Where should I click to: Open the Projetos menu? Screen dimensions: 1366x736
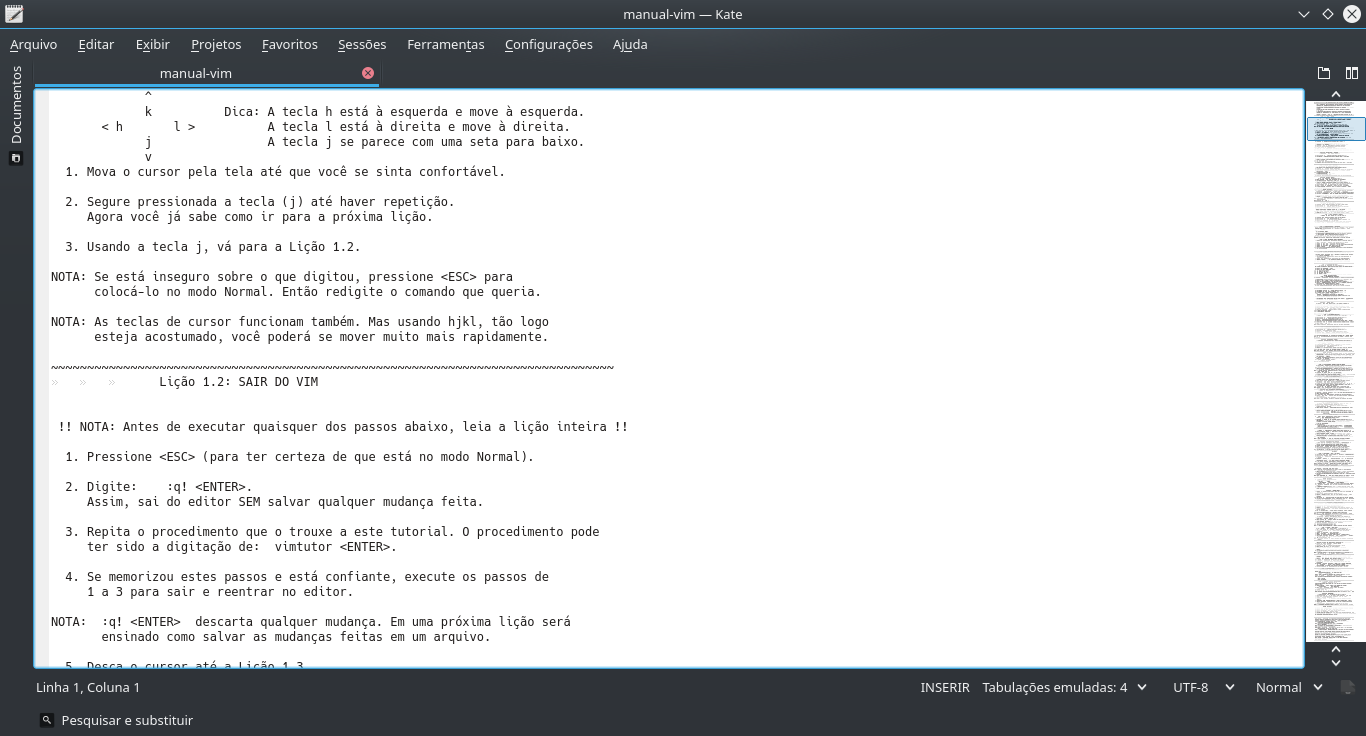pyautogui.click(x=216, y=44)
